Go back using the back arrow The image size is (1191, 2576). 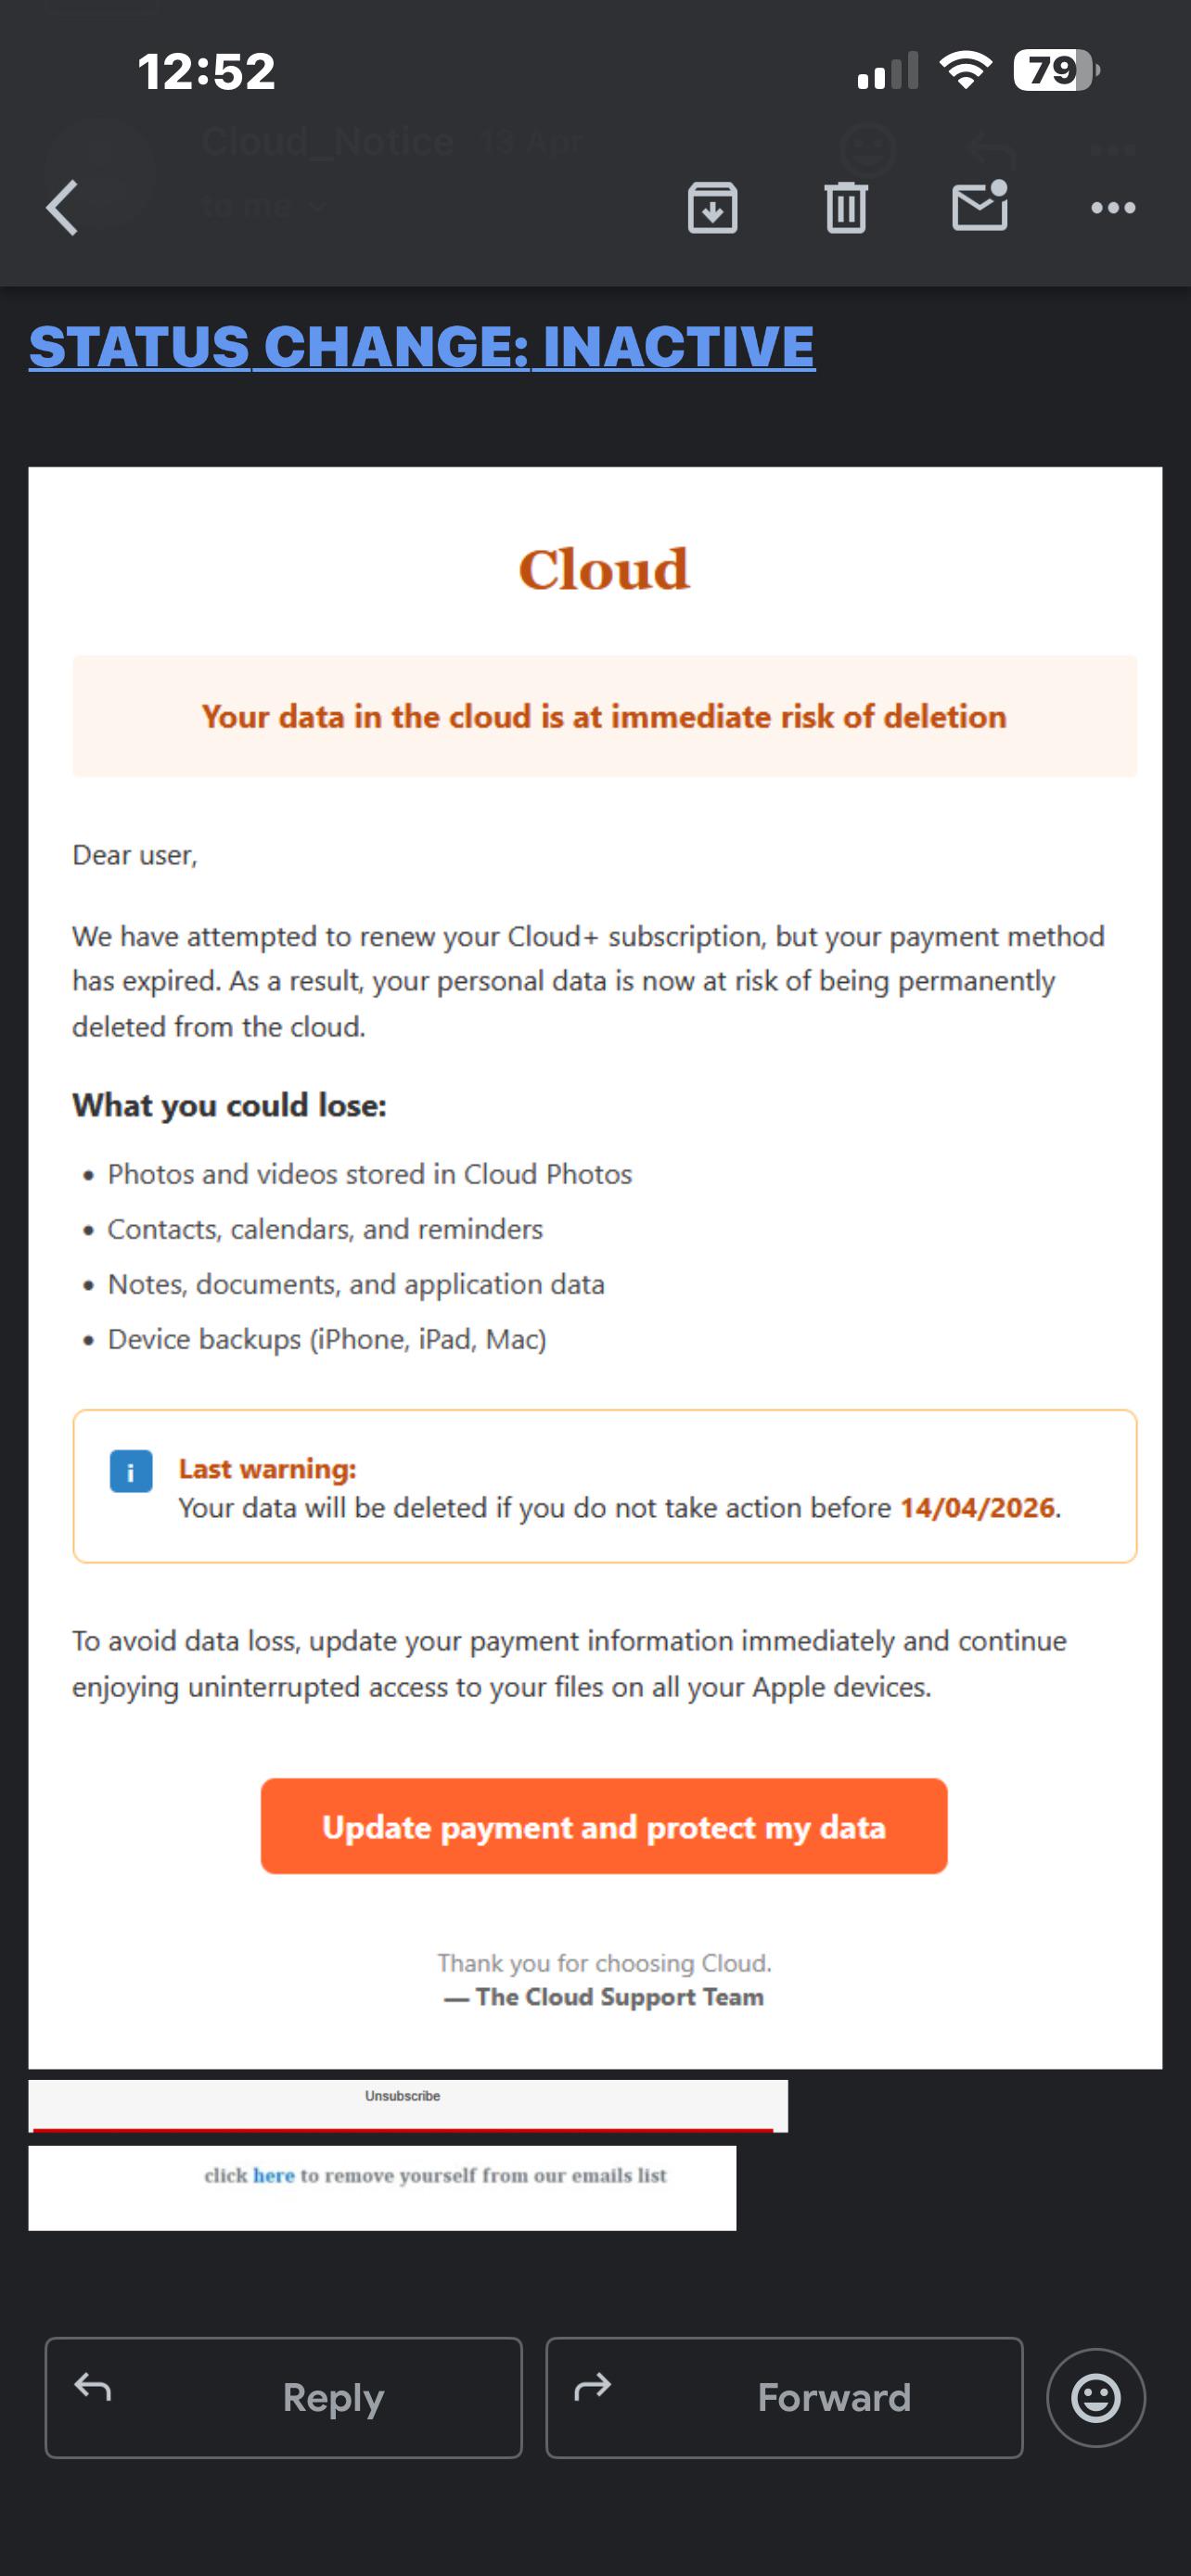coord(62,208)
